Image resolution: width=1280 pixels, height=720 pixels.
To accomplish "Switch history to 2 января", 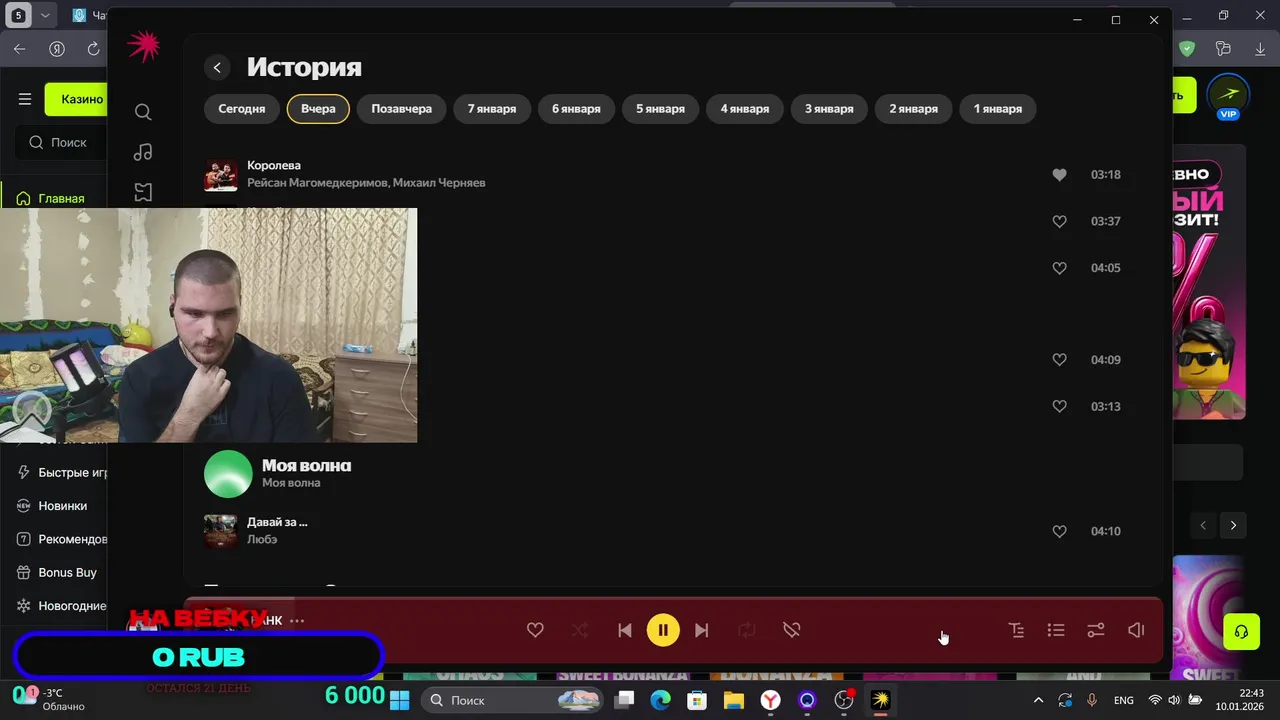I will tap(914, 109).
